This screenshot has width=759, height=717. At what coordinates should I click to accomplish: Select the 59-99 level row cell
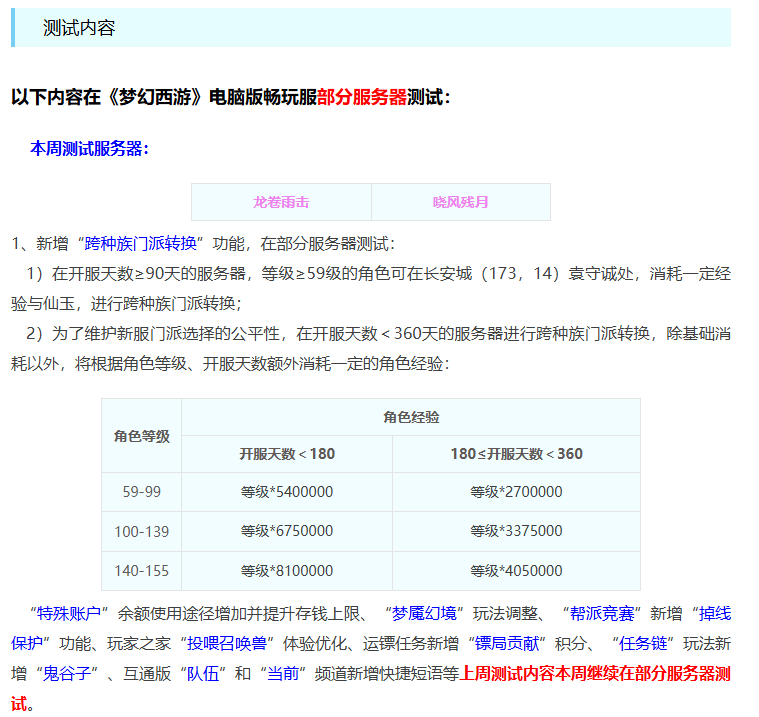pos(141,492)
